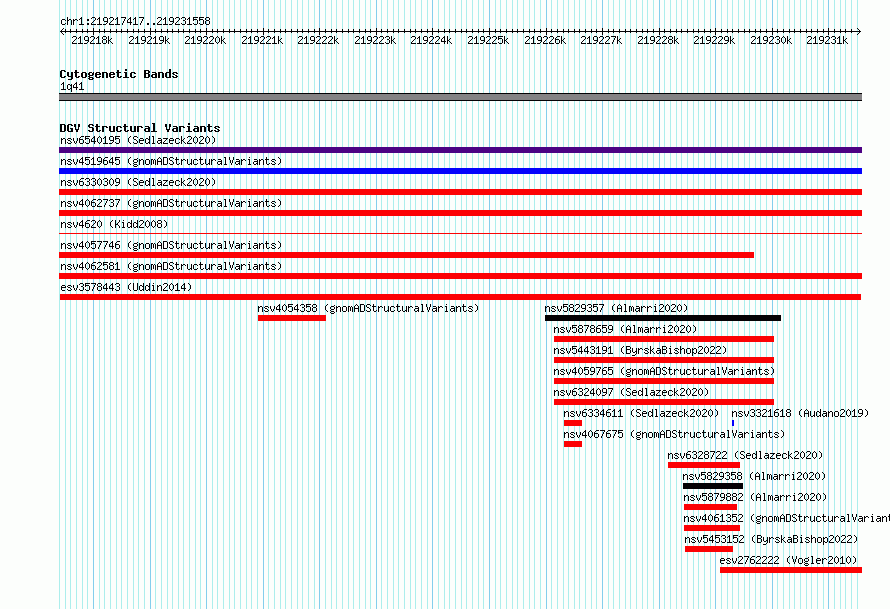Click the 219226k ruler position
The height and width of the screenshot is (609, 890).
click(x=545, y=40)
